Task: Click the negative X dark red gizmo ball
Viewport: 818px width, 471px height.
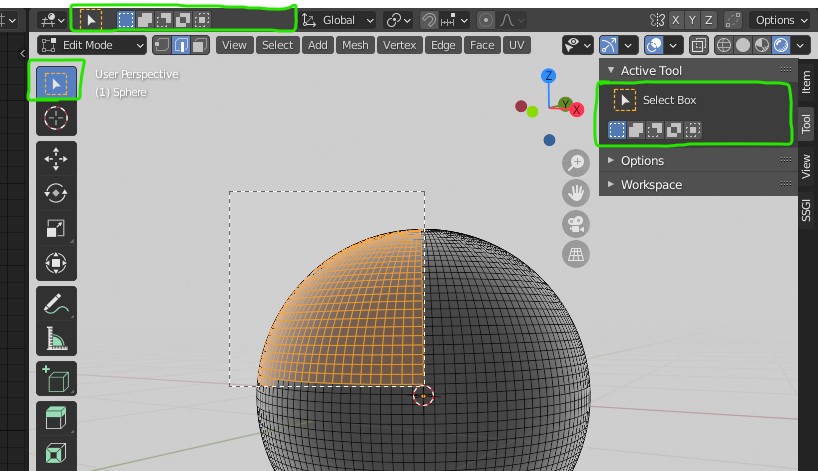Action: point(521,106)
